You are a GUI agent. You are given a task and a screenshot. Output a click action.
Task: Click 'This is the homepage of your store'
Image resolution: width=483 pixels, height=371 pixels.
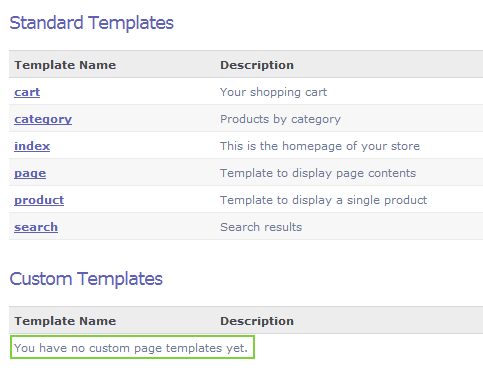click(320, 146)
